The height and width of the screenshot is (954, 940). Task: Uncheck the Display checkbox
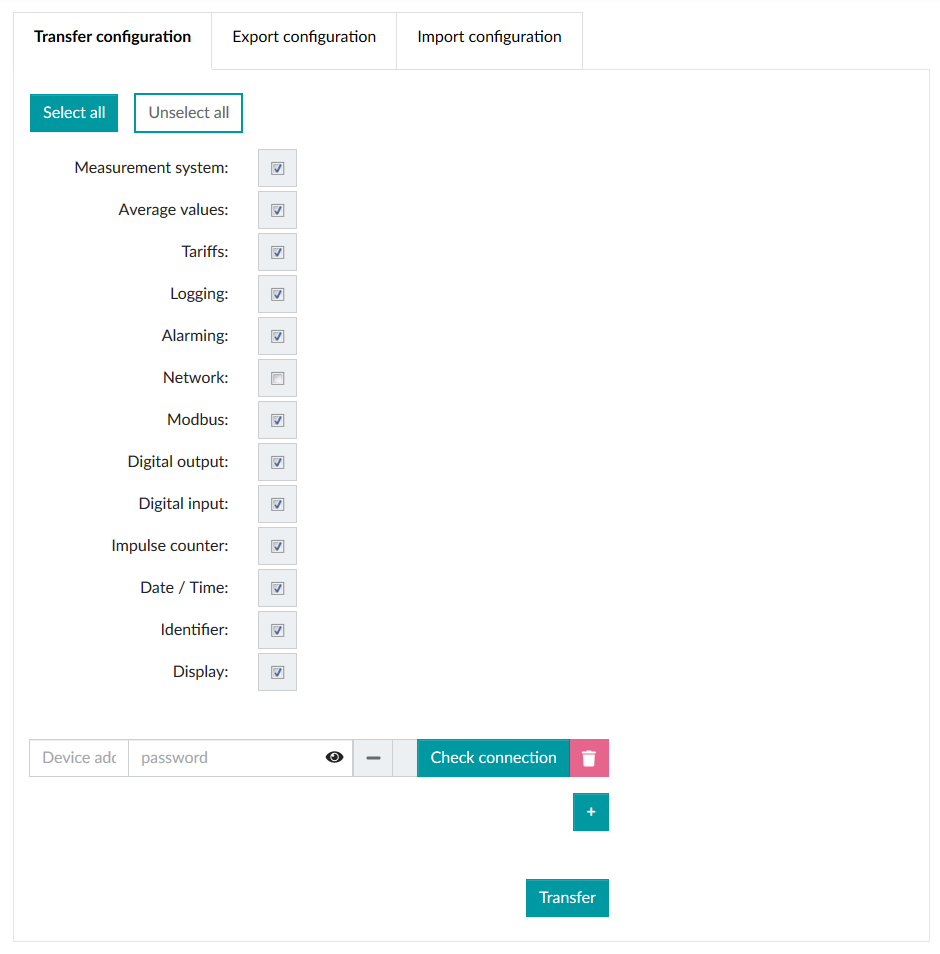pyautogui.click(x=277, y=672)
